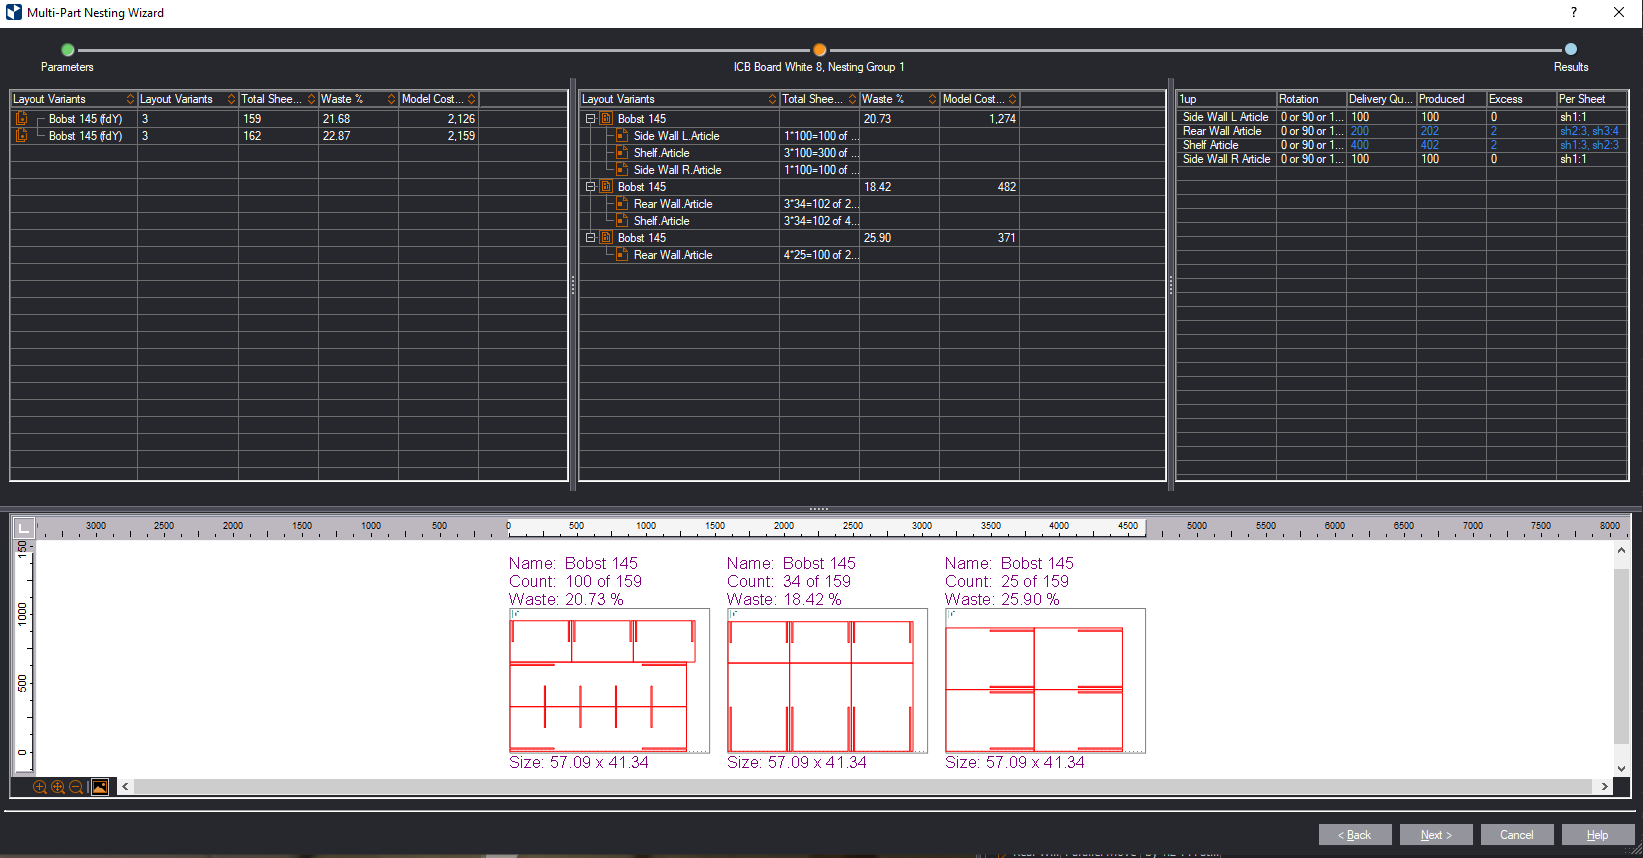The height and width of the screenshot is (858, 1643).
Task: Click the preview vertical scrollbar down arrow
Action: click(x=1622, y=769)
